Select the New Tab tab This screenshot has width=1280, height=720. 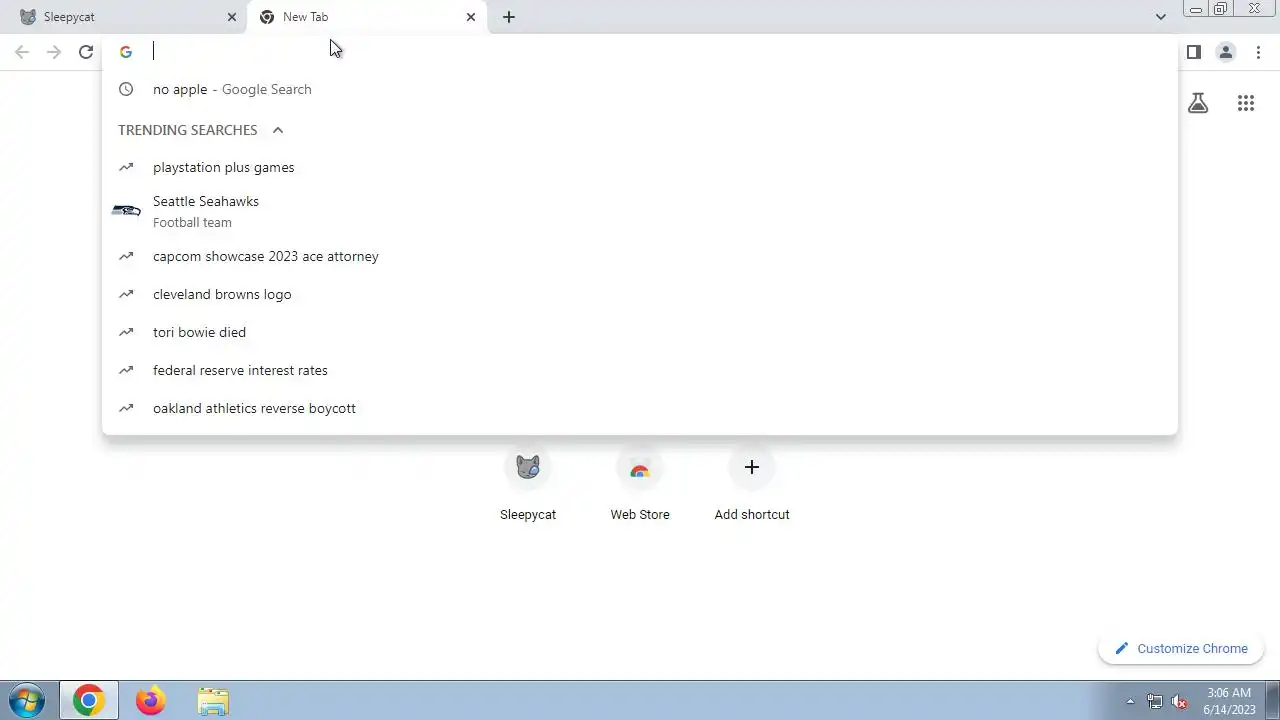(367, 17)
